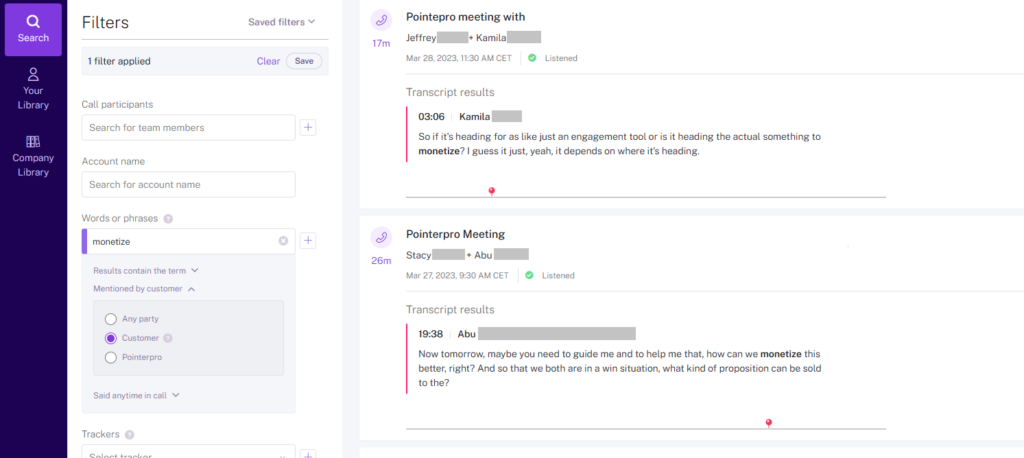Click the plus icon next to monetize field

pyautogui.click(x=308, y=241)
